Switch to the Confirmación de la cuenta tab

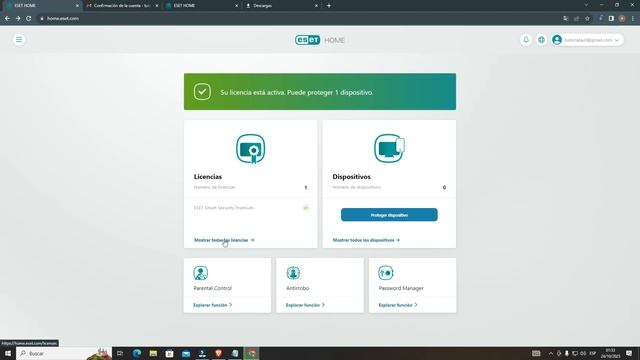(x=122, y=6)
